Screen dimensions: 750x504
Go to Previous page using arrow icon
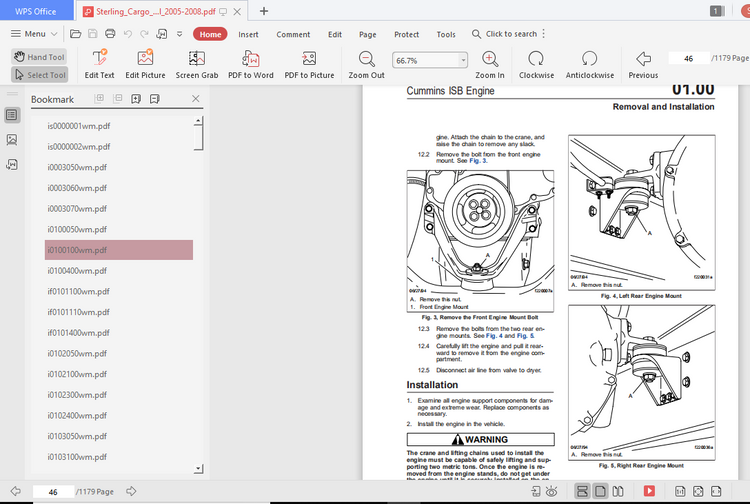(643, 59)
